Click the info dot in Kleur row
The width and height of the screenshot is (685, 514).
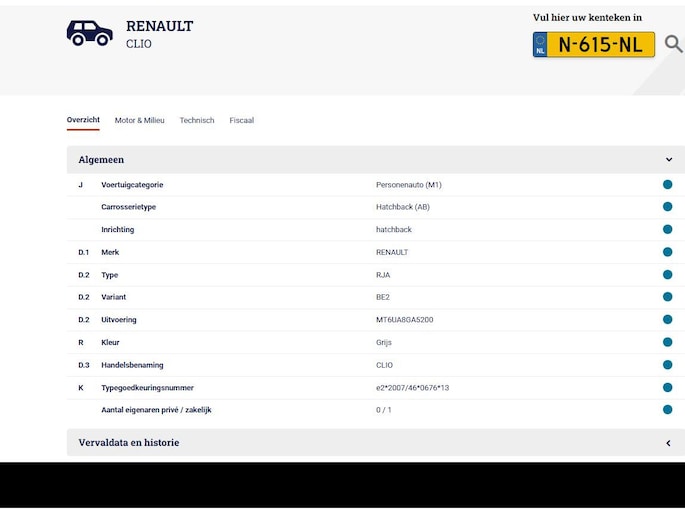[667, 342]
